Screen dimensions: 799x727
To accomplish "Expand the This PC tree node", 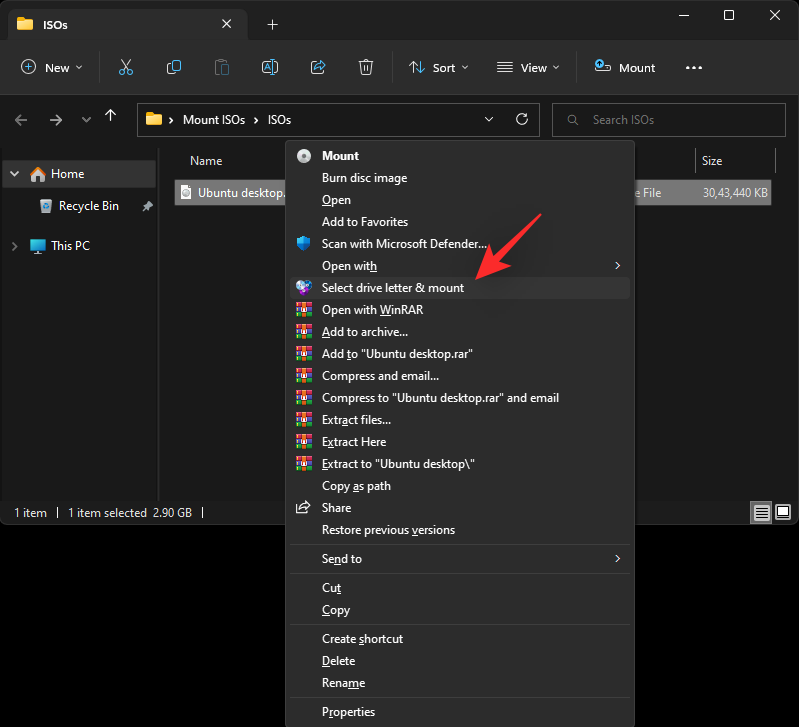I will click(x=15, y=245).
